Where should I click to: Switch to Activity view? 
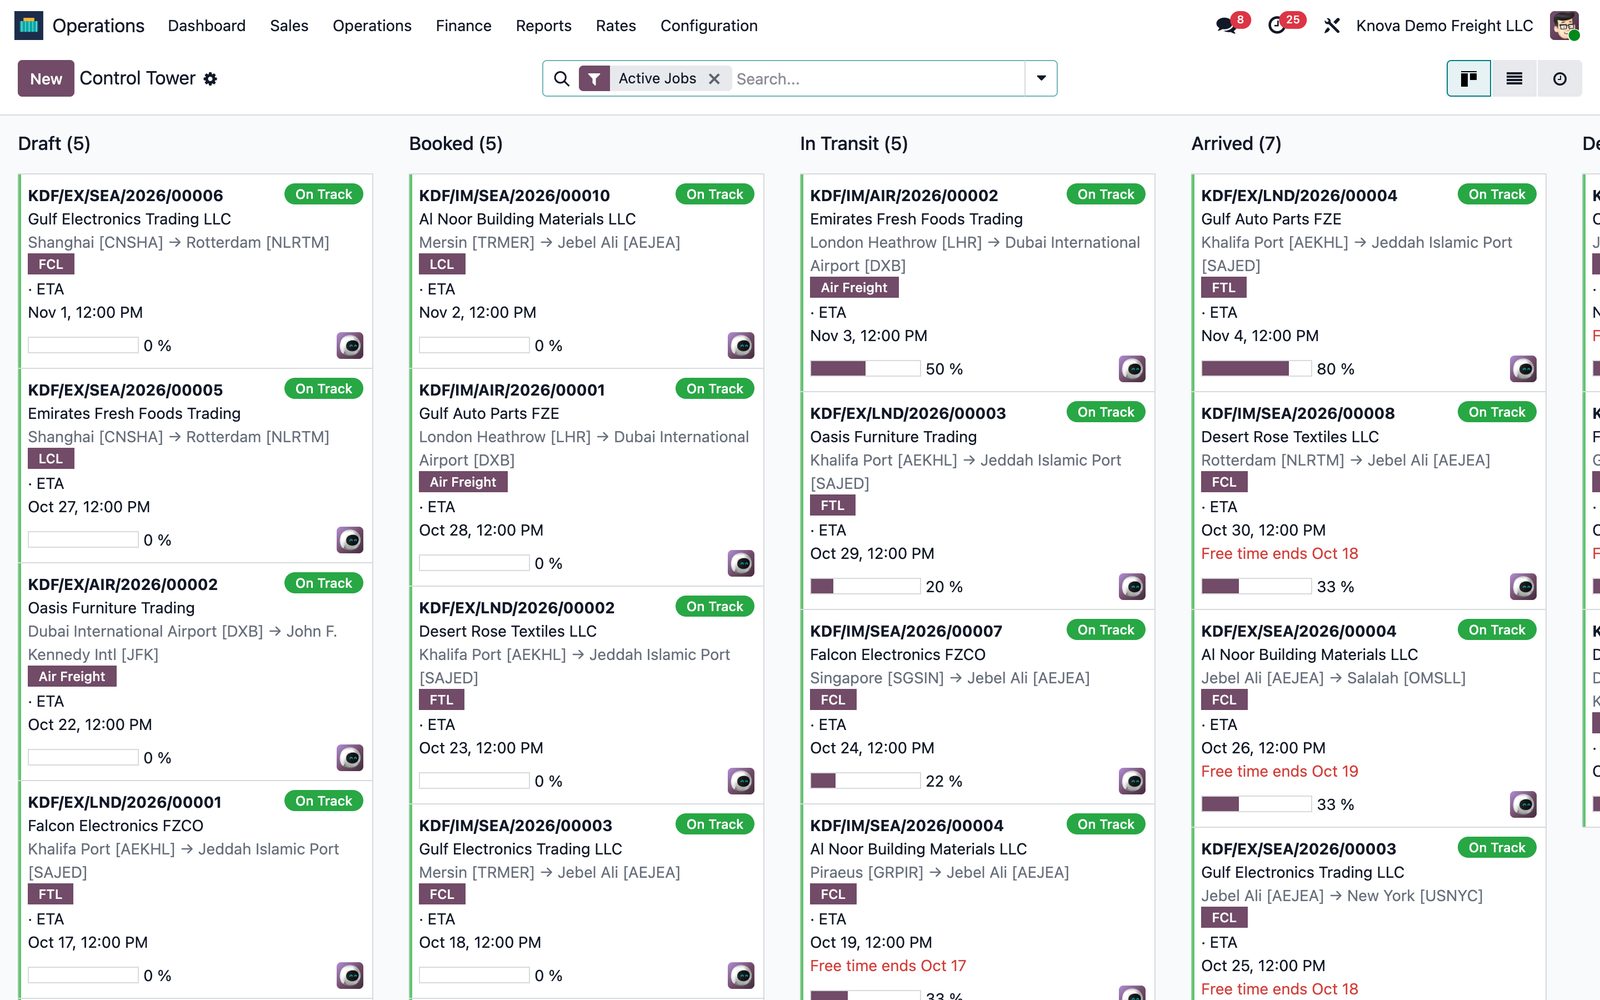pyautogui.click(x=1560, y=79)
